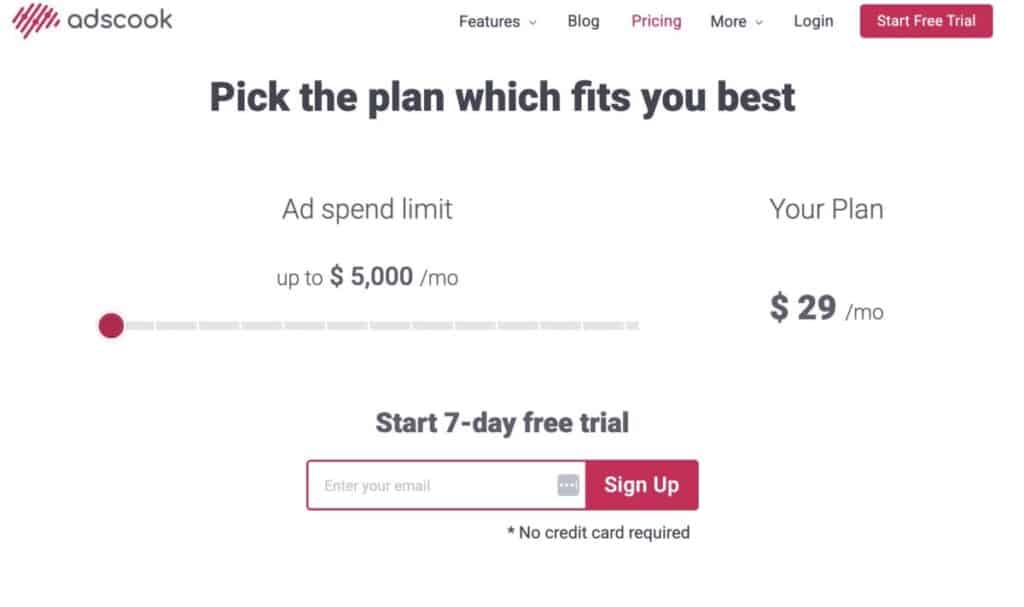1024x607 pixels.
Task: Focus the Enter your email input field
Action: click(x=430, y=485)
